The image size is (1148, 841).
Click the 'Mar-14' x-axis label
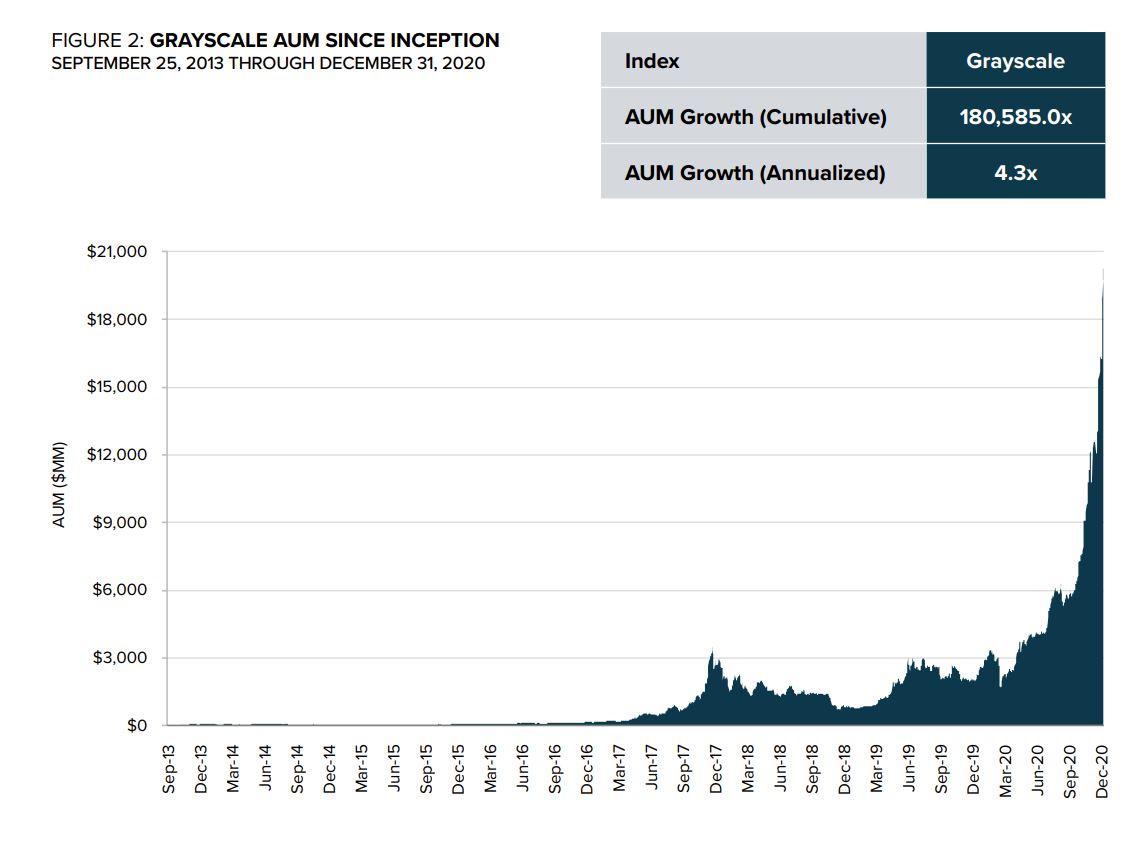tap(233, 769)
